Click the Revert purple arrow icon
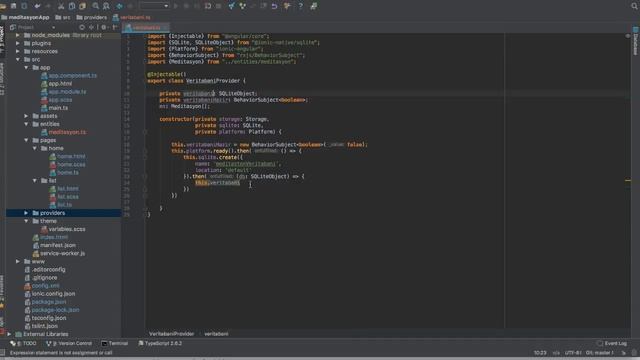640x360 pixels. [275, 6]
